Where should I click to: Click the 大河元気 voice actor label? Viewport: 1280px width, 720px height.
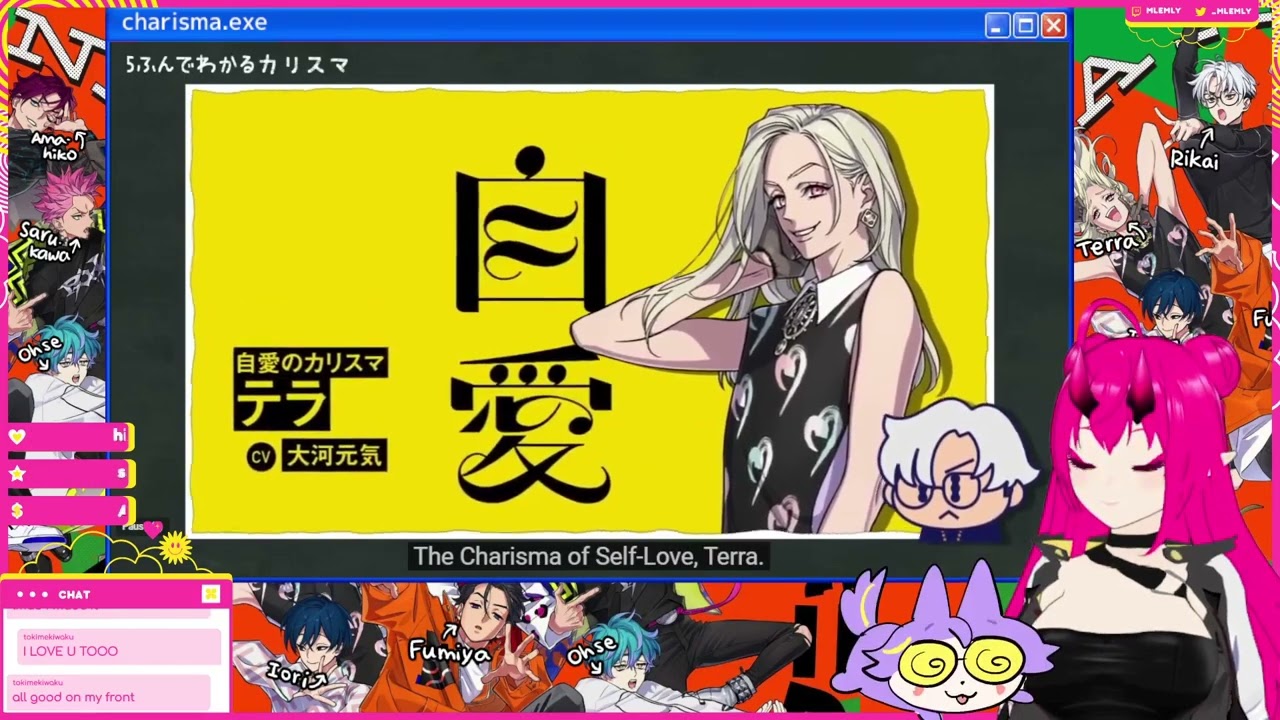point(335,457)
